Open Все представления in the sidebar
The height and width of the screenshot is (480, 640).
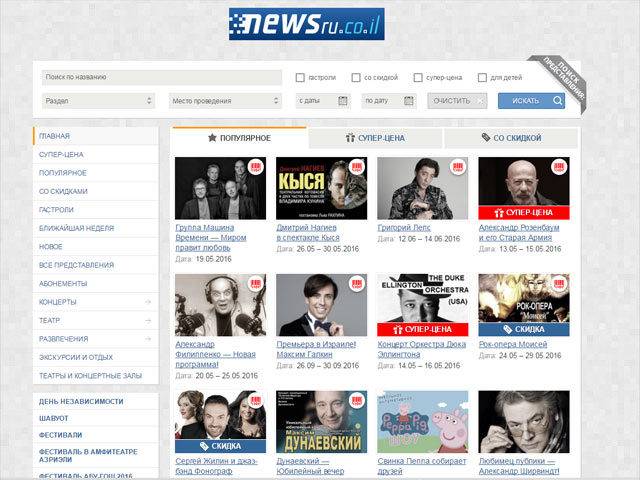[x=96, y=265]
